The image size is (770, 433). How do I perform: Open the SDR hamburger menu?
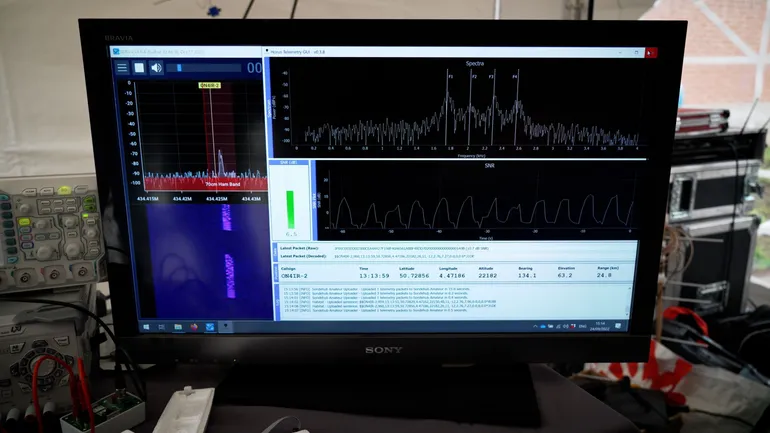(122, 68)
